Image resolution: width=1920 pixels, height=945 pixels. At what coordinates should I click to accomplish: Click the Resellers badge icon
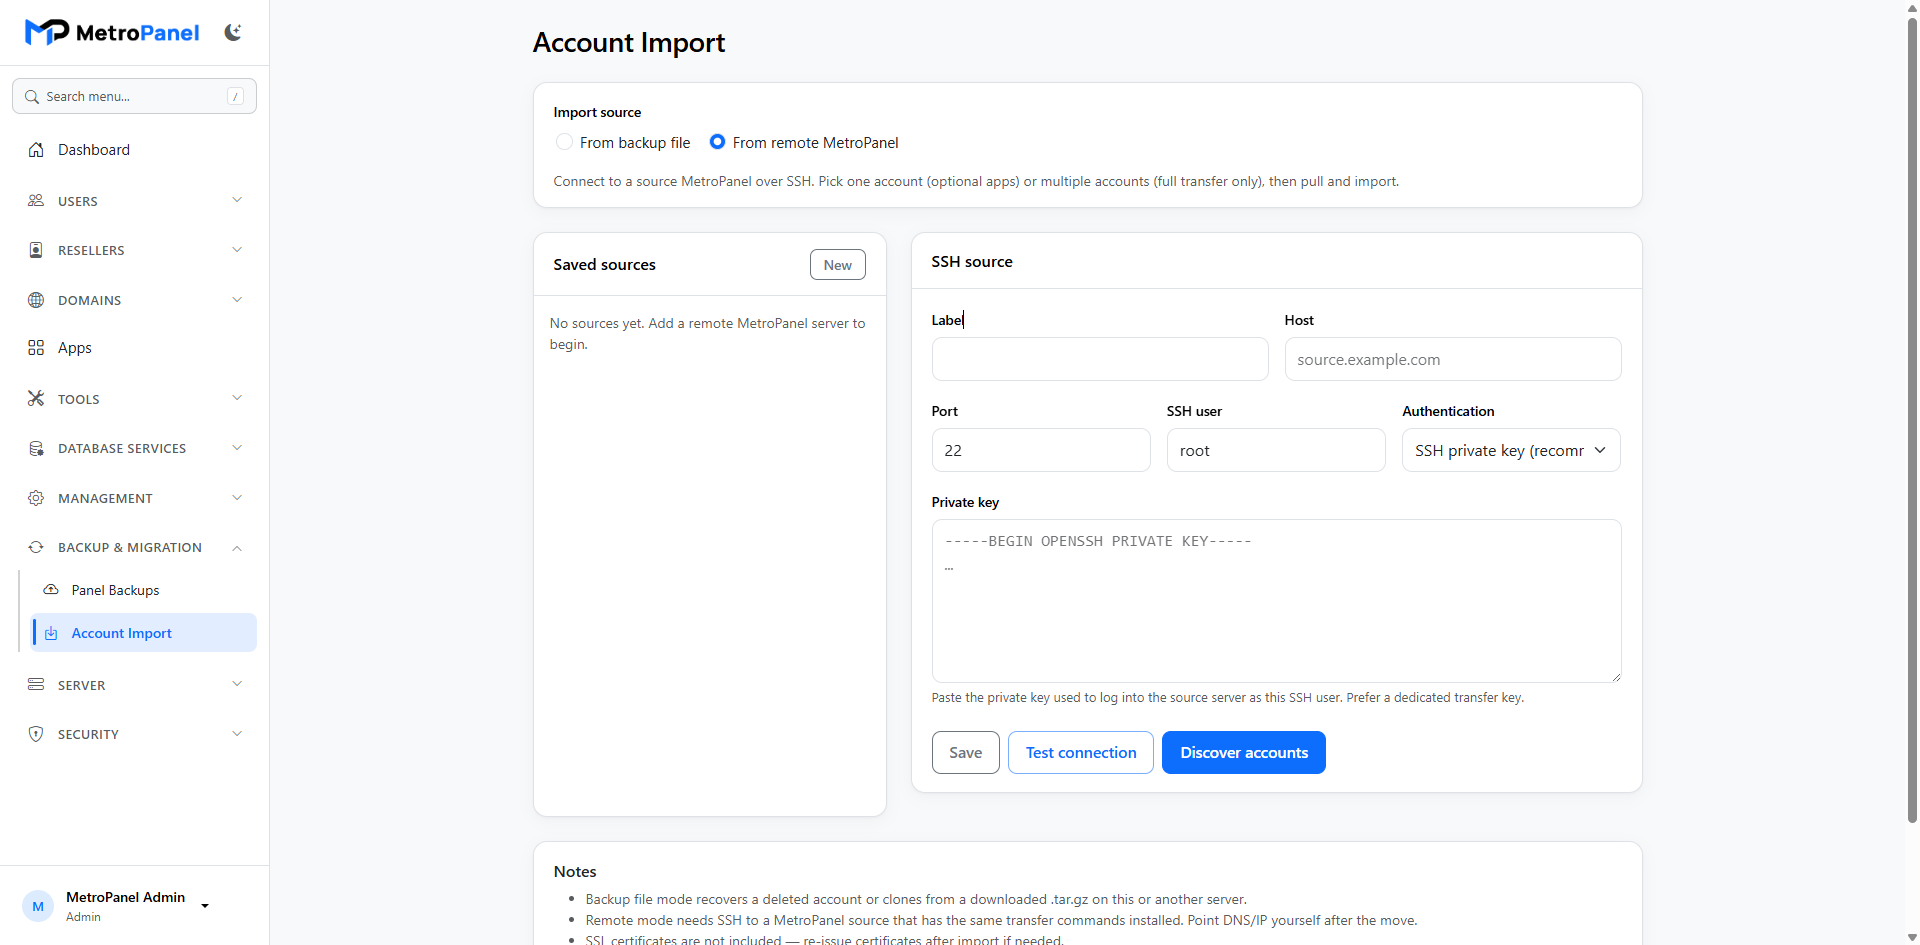pyautogui.click(x=36, y=250)
